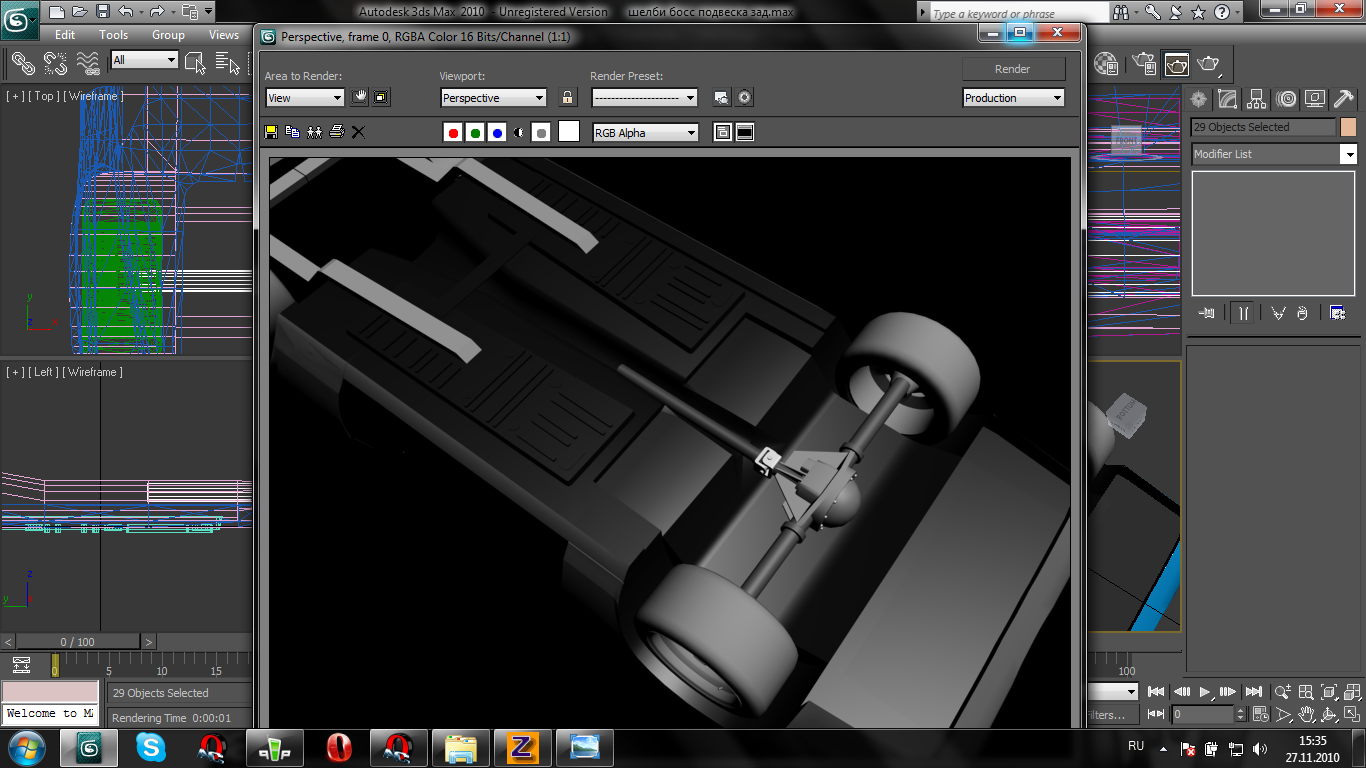
Task: Toggle the blue channel display
Action: (497, 133)
